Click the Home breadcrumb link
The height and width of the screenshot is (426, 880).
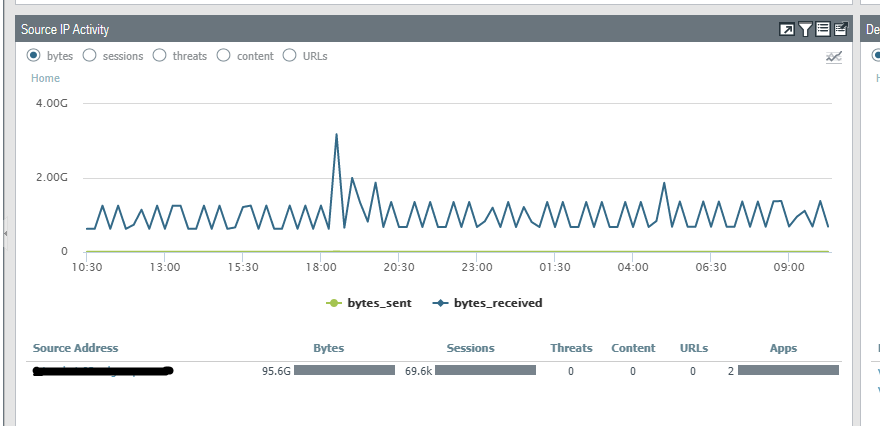[x=45, y=78]
